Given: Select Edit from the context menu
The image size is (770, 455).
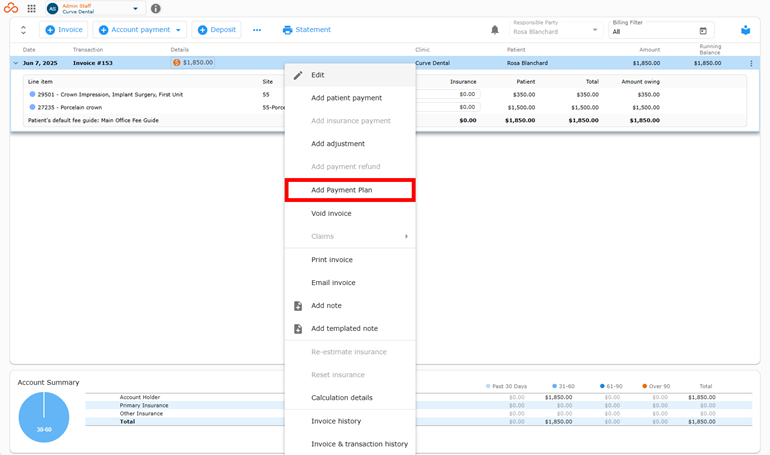Looking at the screenshot, I should tap(350, 75).
